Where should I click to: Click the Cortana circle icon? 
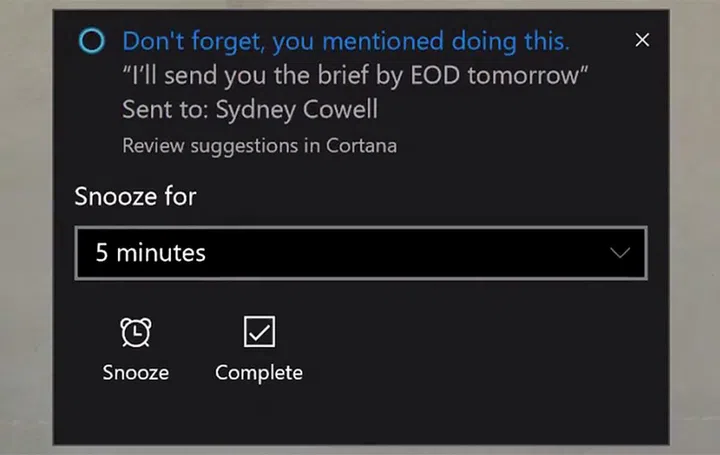click(91, 41)
